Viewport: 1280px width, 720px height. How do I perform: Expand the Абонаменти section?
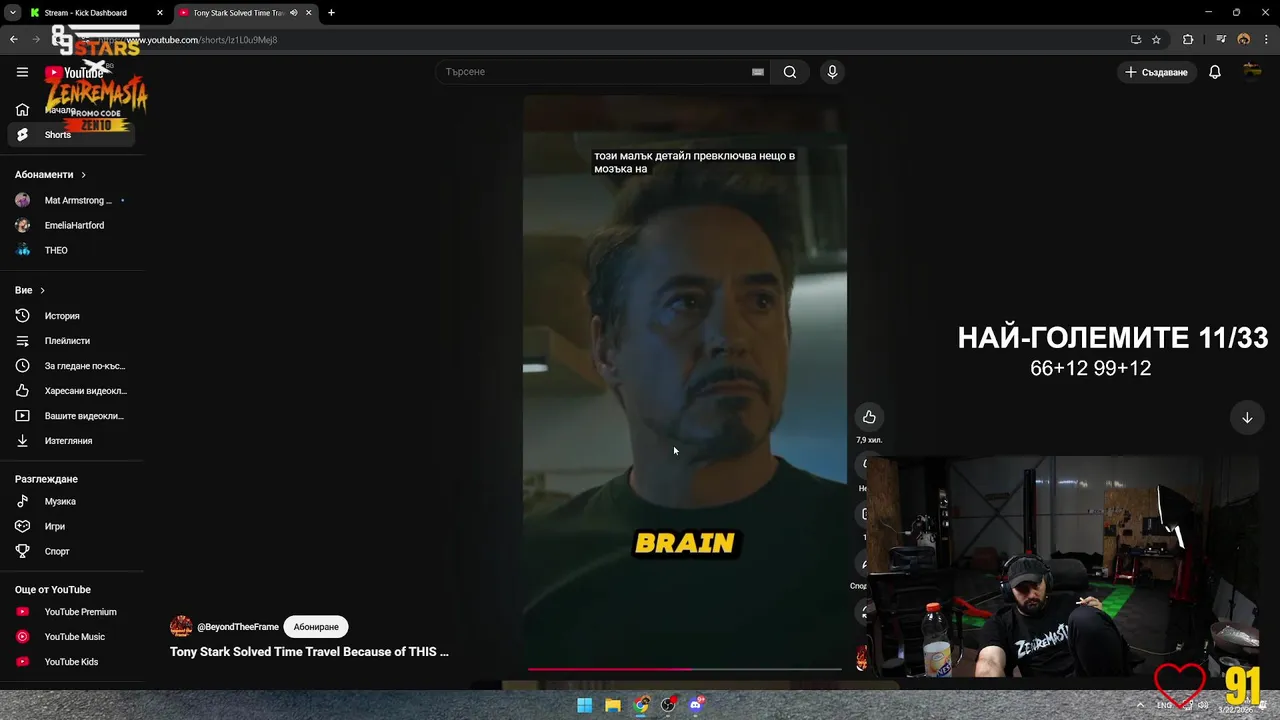click(50, 175)
